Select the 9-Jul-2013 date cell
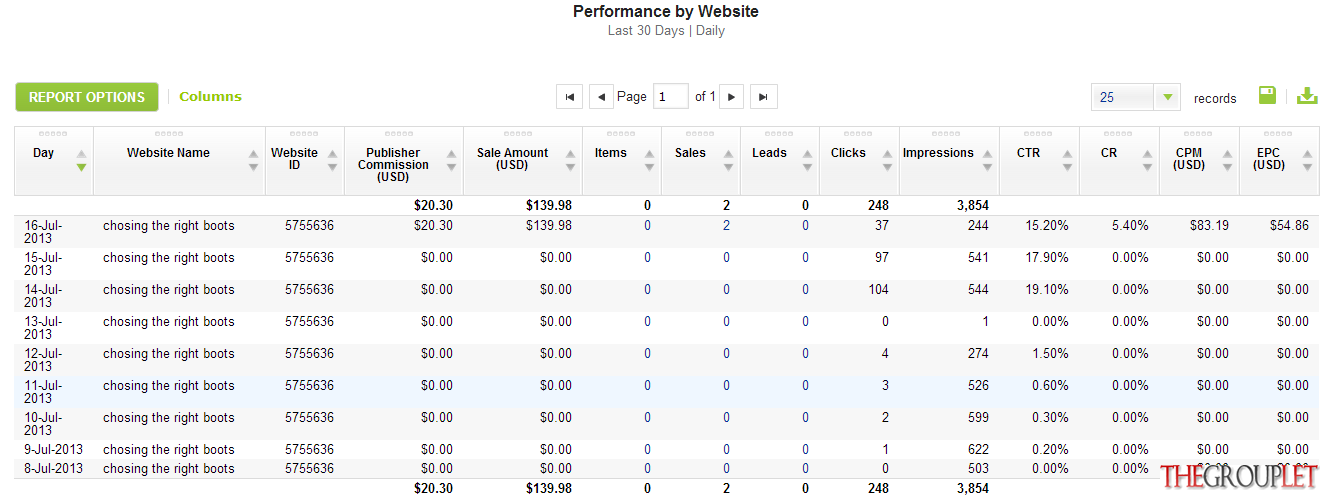Screen dimensions: 1325x495 point(54,450)
